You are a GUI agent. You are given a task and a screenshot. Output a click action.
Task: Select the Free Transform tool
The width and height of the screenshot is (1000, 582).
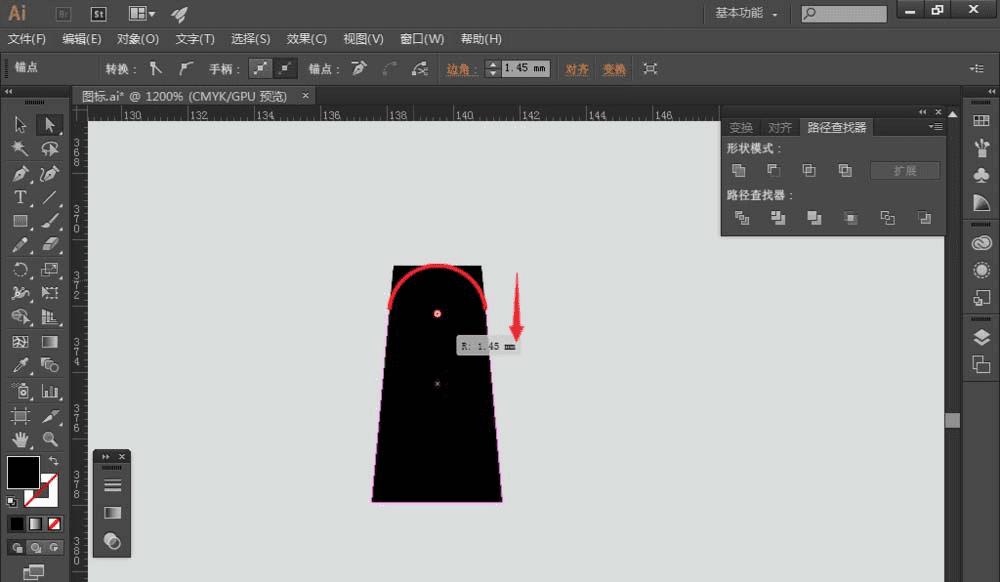click(49, 293)
